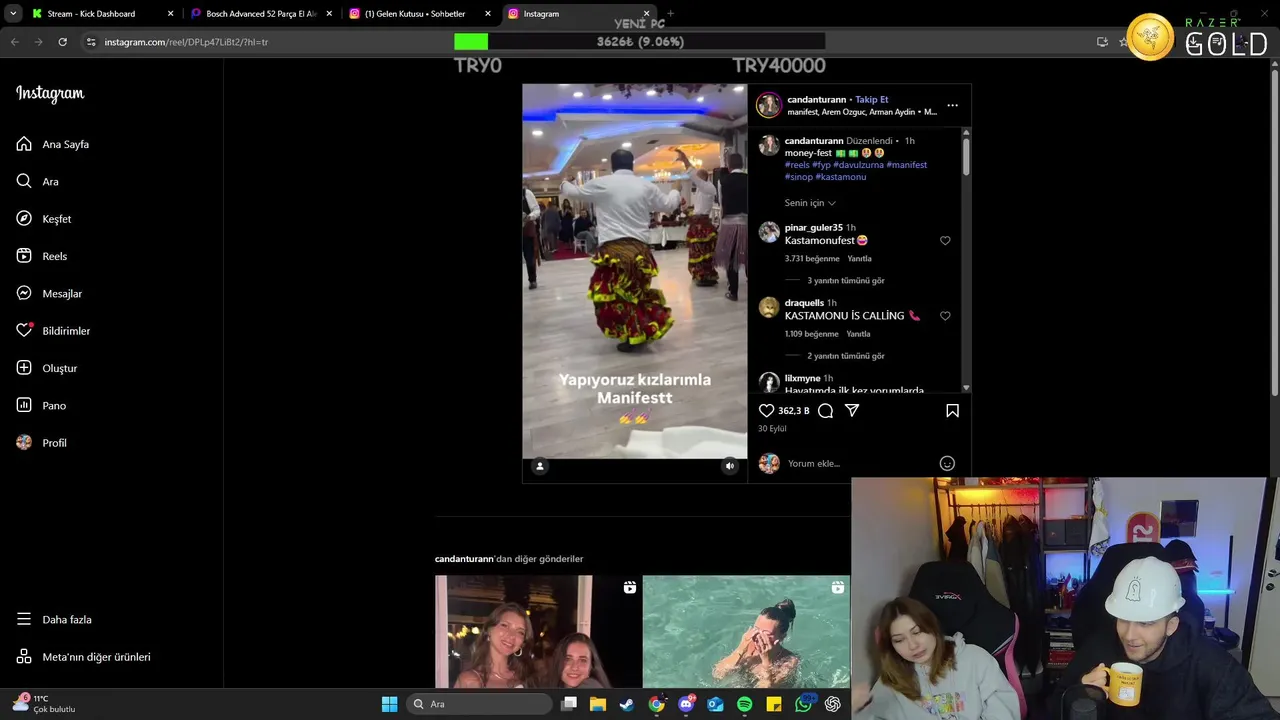Show tagged people icon on reel
The image size is (1280, 720).
[x=540, y=466]
